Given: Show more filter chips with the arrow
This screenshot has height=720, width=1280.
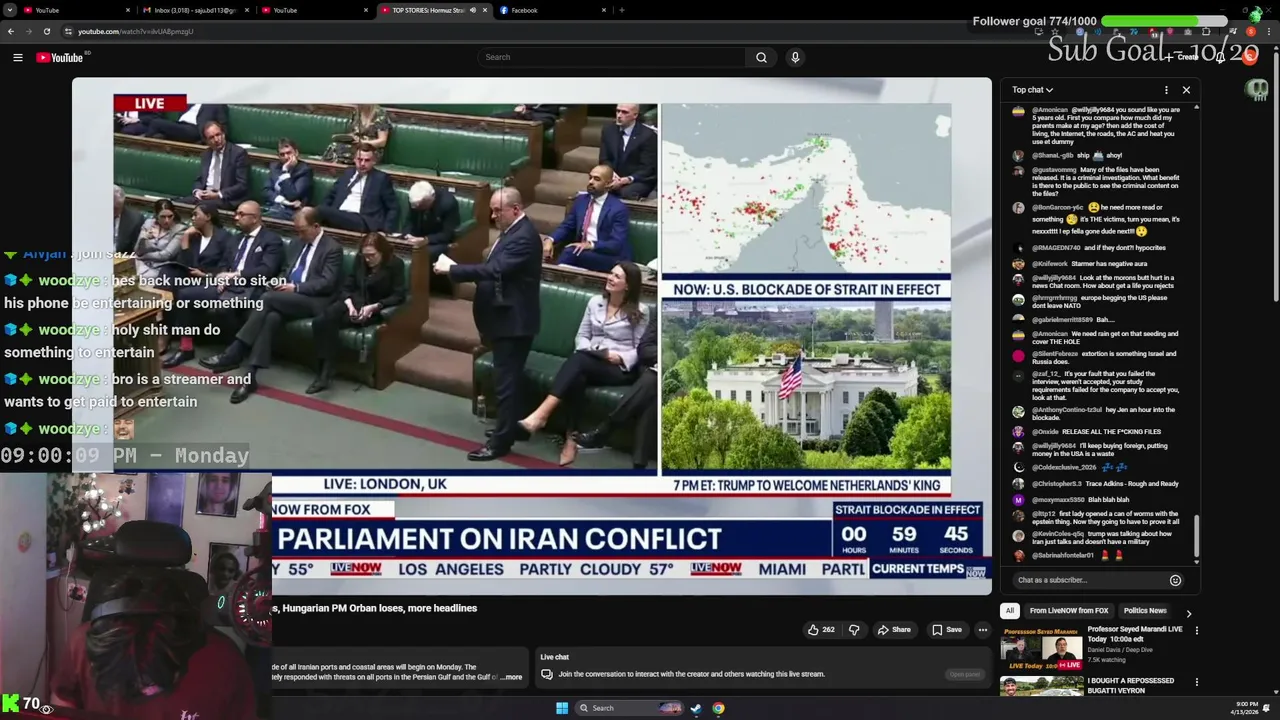Looking at the screenshot, I should tap(1188, 612).
